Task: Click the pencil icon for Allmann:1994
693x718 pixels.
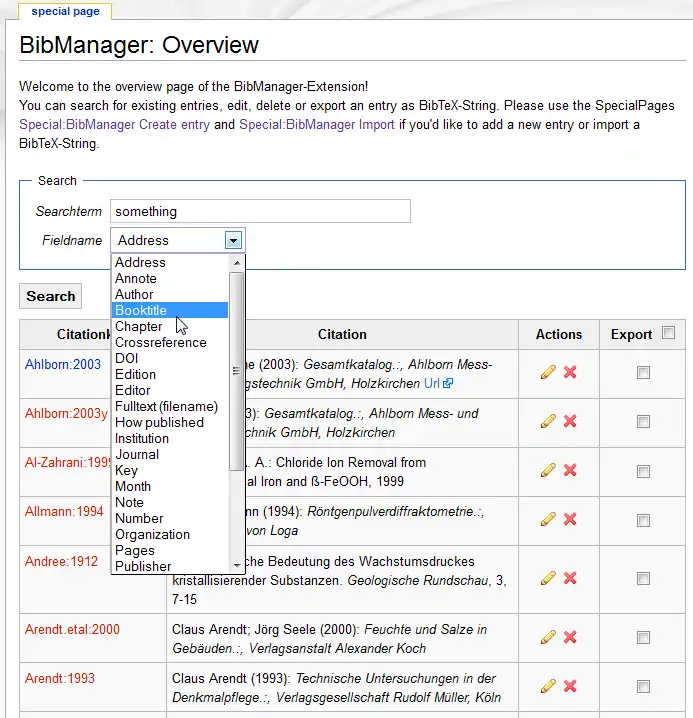Action: [547, 518]
